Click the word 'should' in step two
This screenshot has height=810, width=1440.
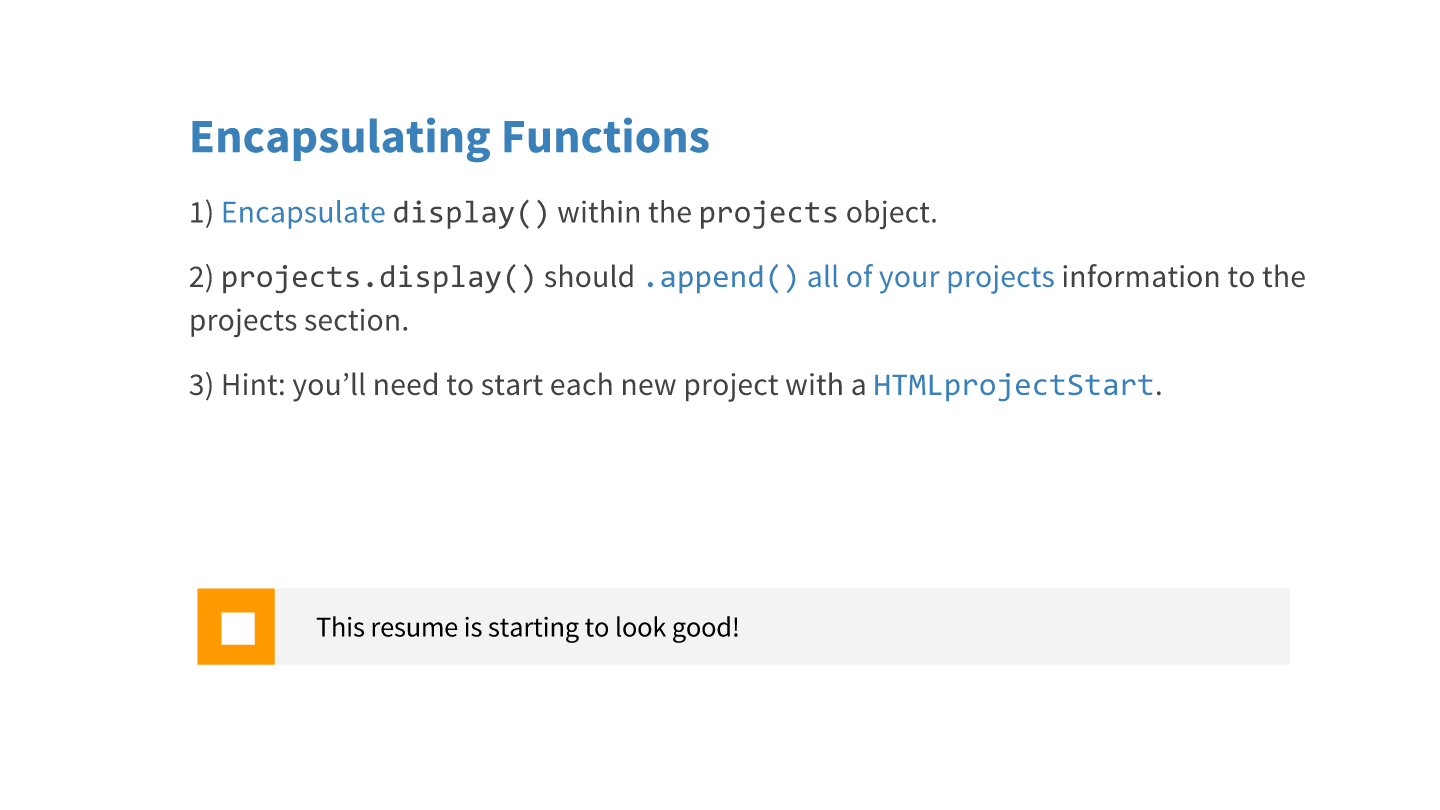(x=589, y=277)
